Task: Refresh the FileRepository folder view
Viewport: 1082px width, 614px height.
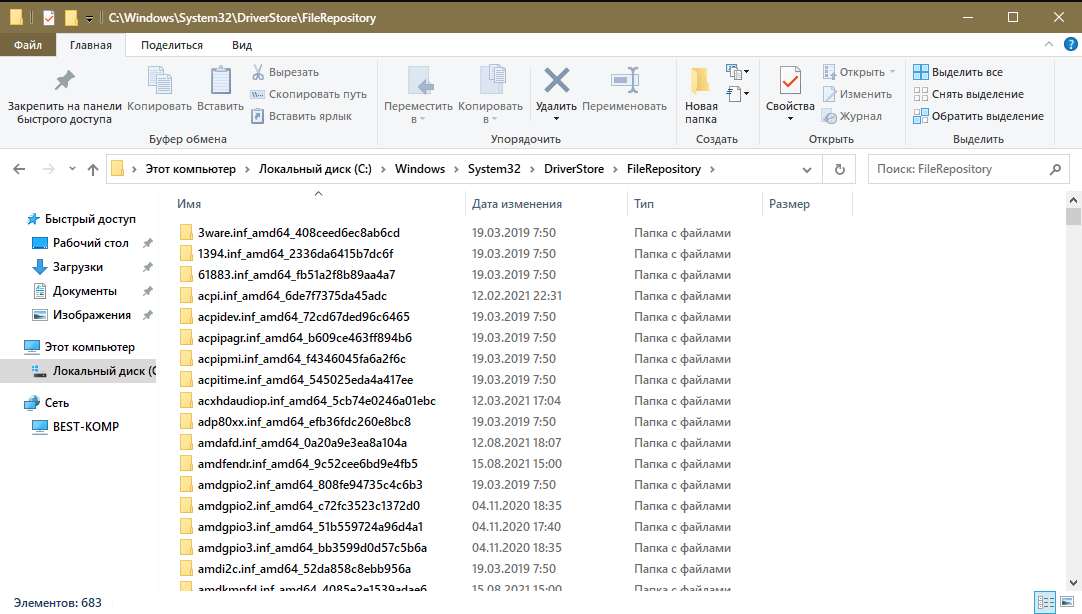Action: tap(840, 169)
